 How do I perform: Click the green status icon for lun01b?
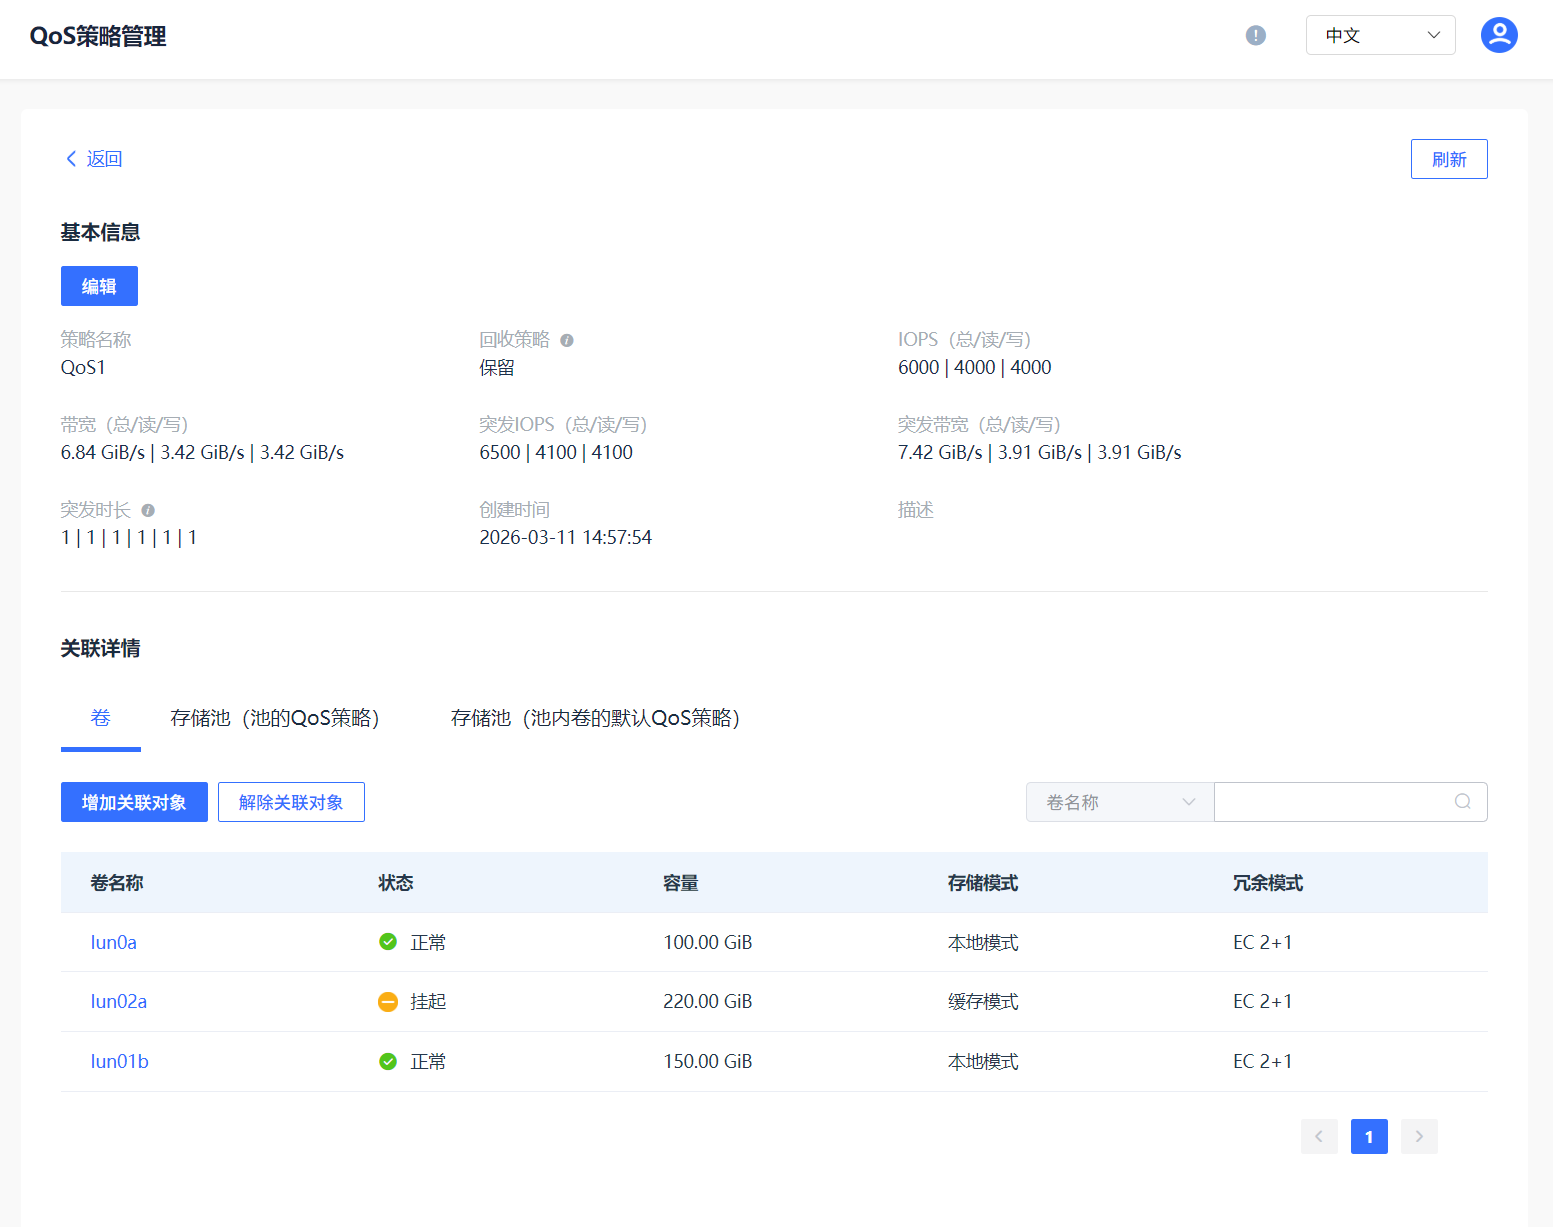(388, 1061)
